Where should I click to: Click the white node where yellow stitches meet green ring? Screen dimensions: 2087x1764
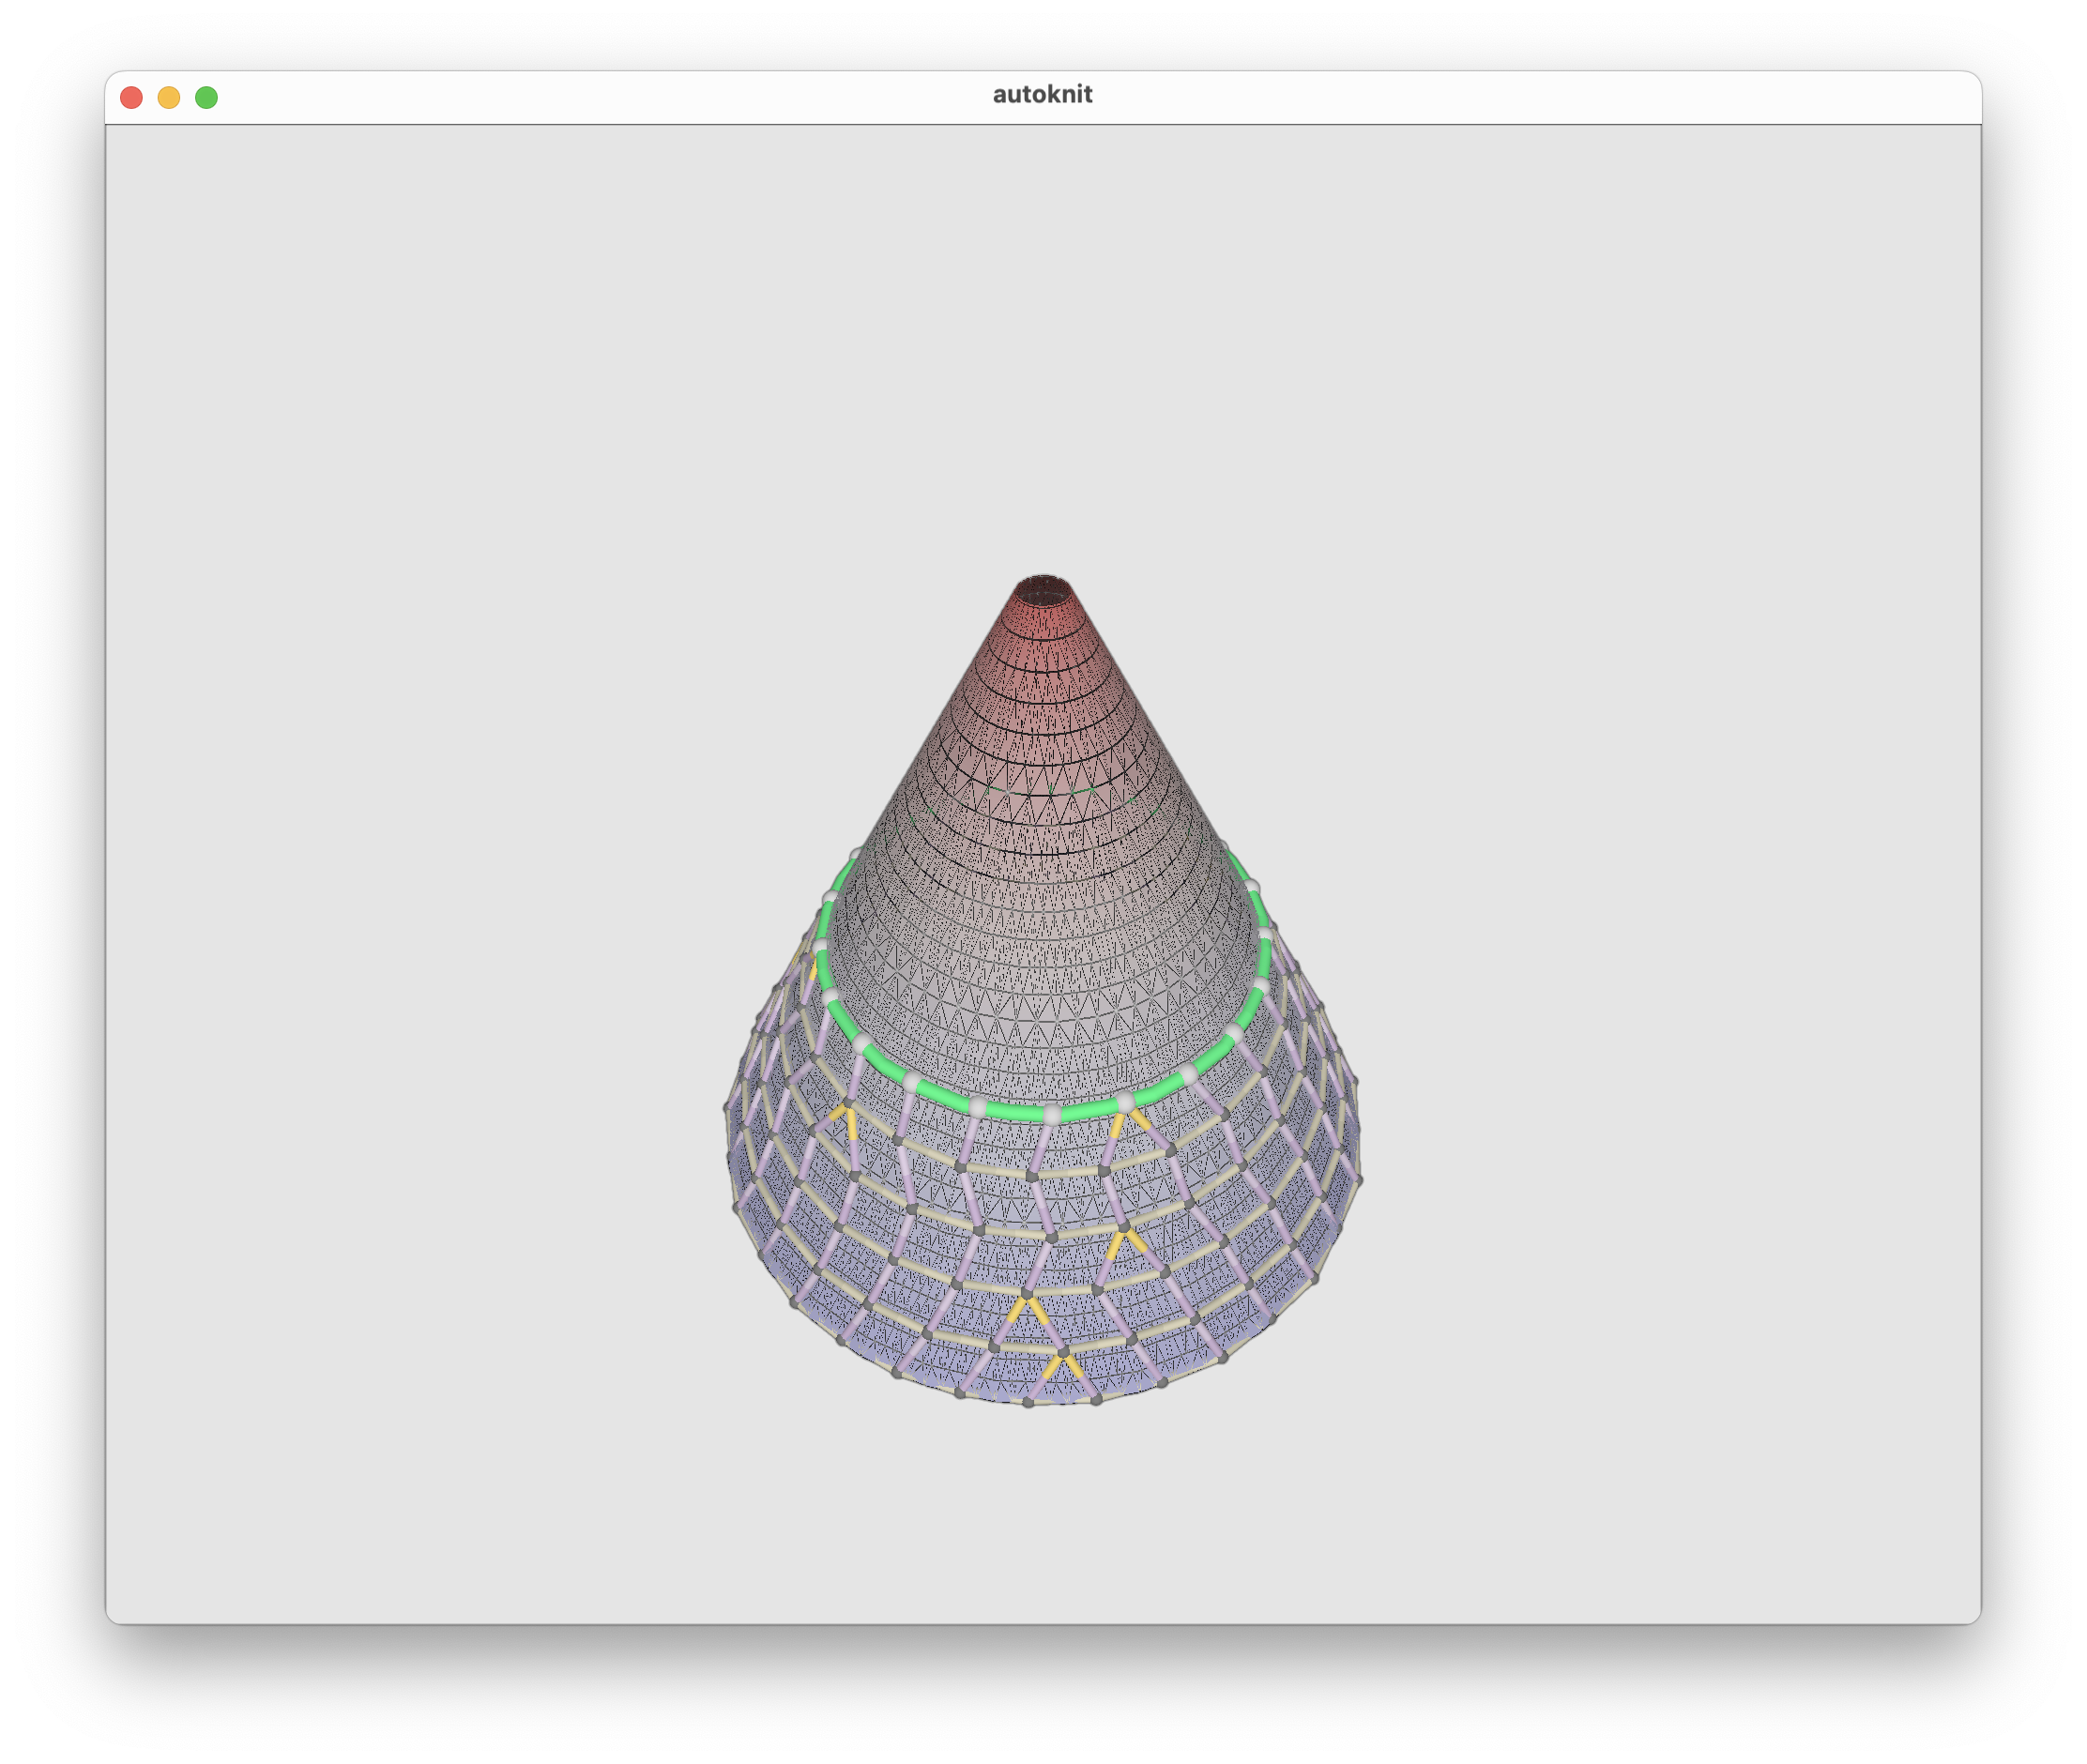(1125, 1102)
